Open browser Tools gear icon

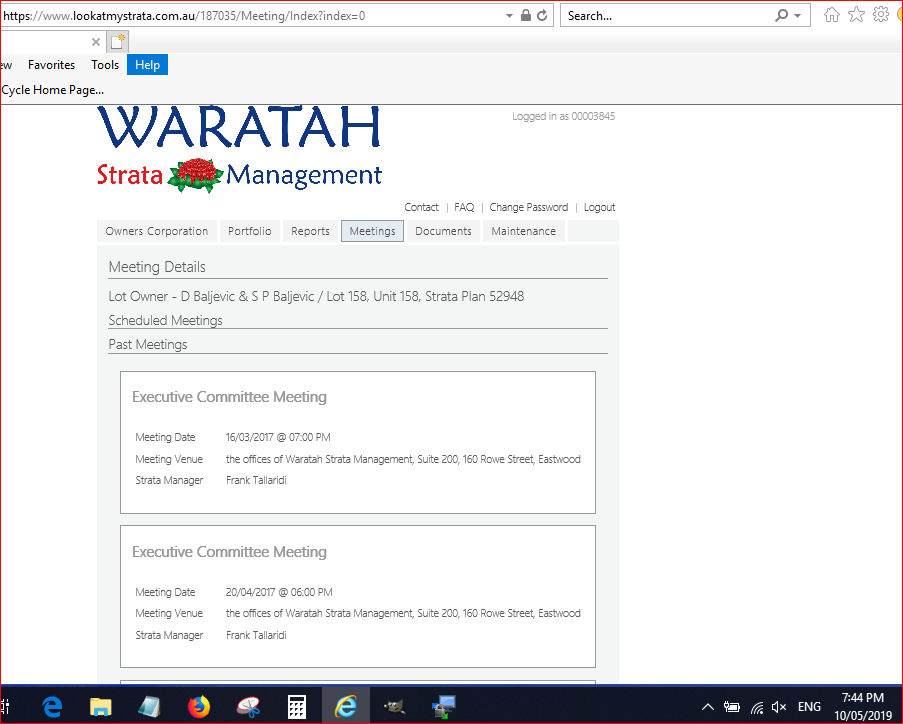pyautogui.click(x=881, y=15)
